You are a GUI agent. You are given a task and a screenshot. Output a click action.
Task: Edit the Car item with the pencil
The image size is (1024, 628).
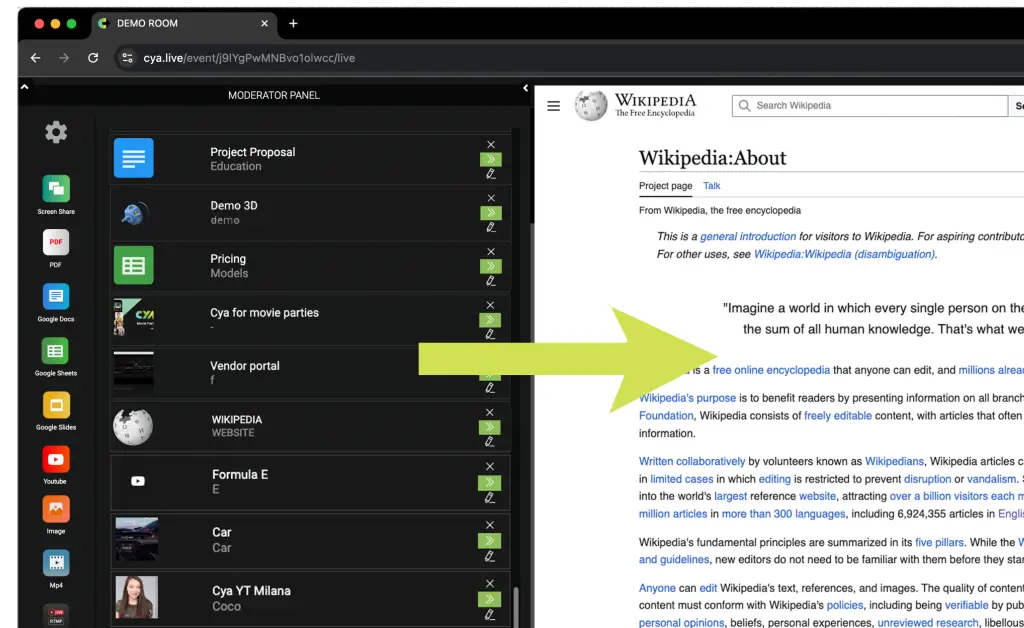point(490,556)
